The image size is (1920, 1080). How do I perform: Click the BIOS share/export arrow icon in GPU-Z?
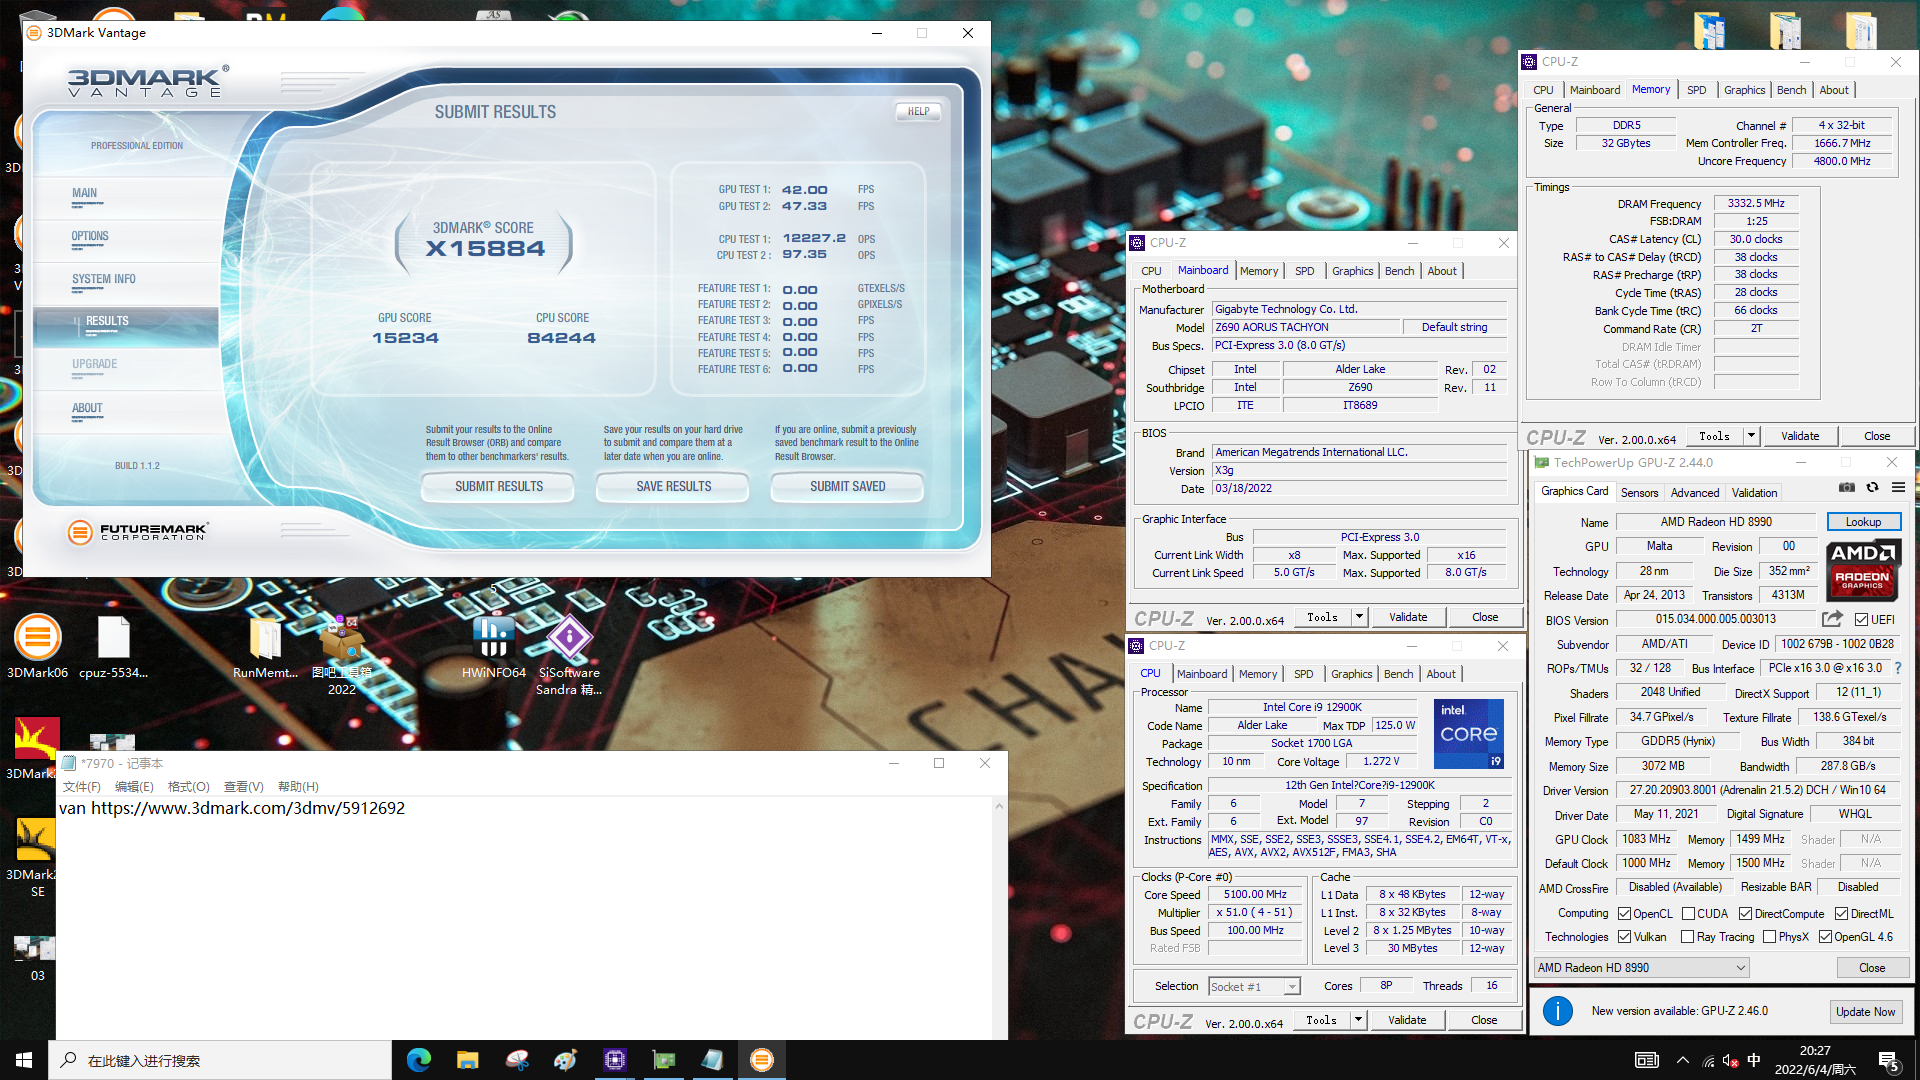click(x=1832, y=619)
